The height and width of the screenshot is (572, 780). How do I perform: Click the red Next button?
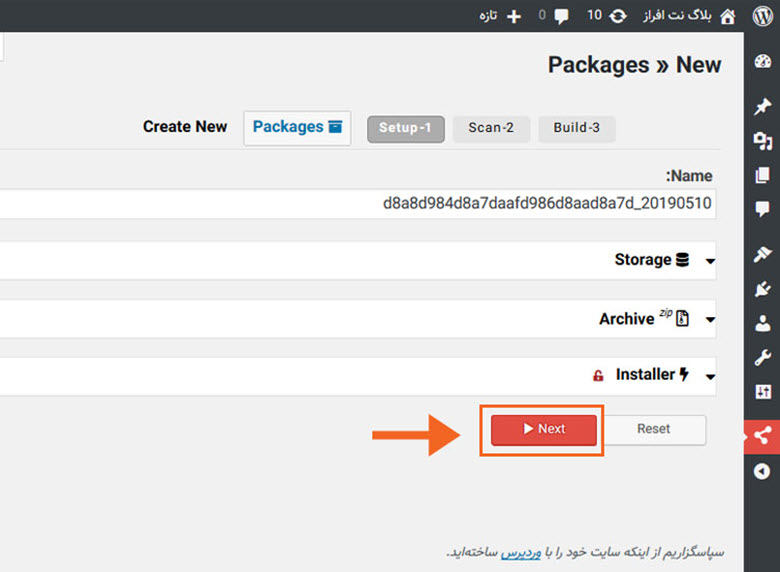(544, 430)
